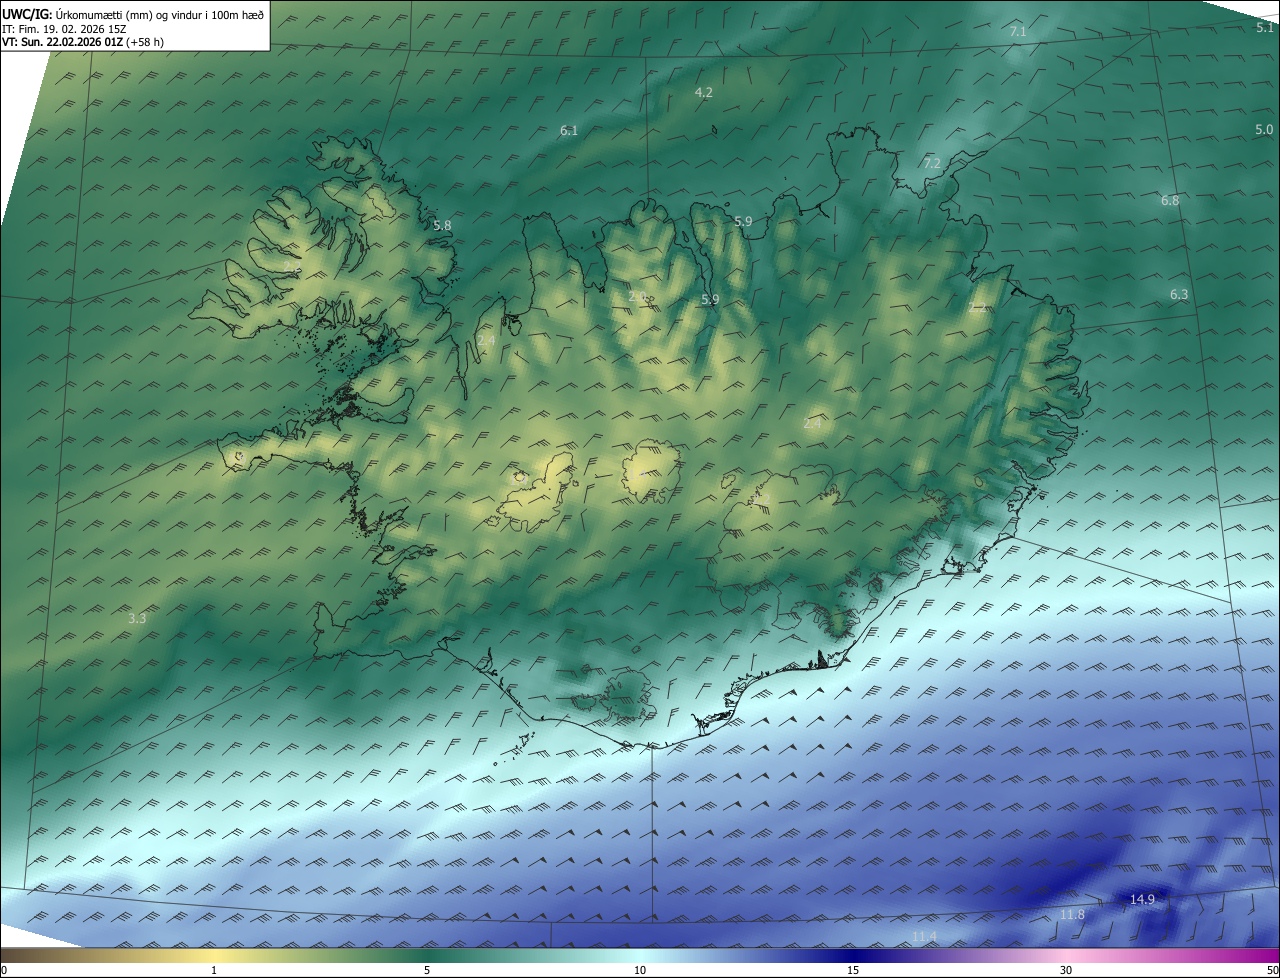This screenshot has width=1280, height=978.
Task: Click the 7.2 value label on the map
Action: [x=932, y=162]
